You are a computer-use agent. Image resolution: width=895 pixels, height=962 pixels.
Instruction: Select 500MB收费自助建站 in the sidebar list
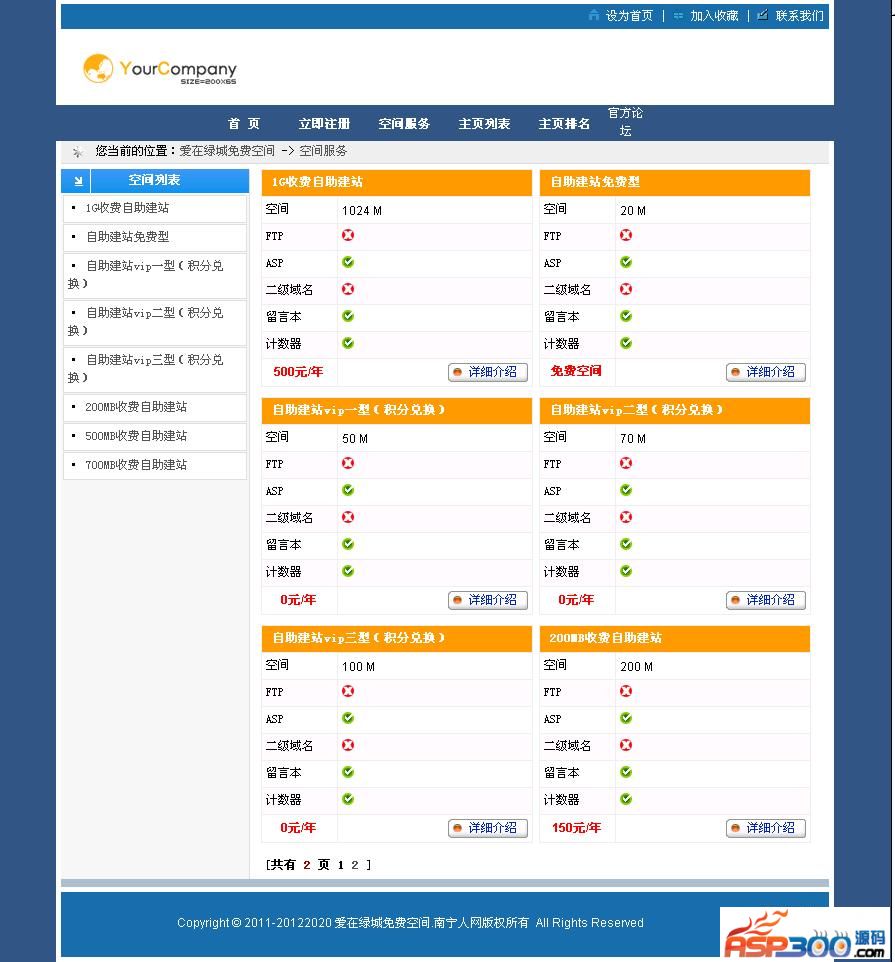pyautogui.click(x=136, y=436)
